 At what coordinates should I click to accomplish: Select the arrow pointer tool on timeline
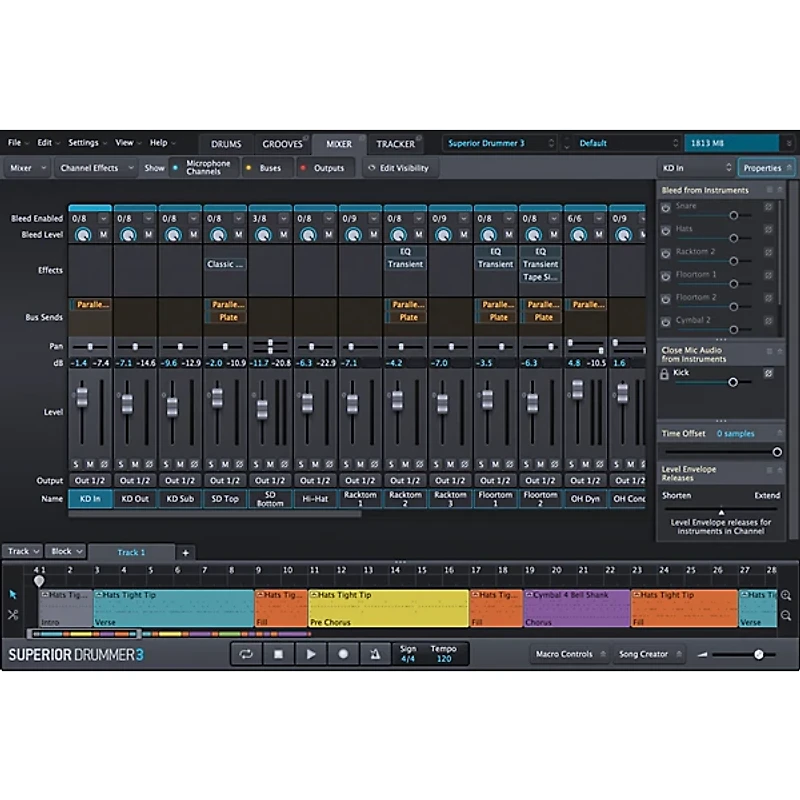(x=13, y=596)
